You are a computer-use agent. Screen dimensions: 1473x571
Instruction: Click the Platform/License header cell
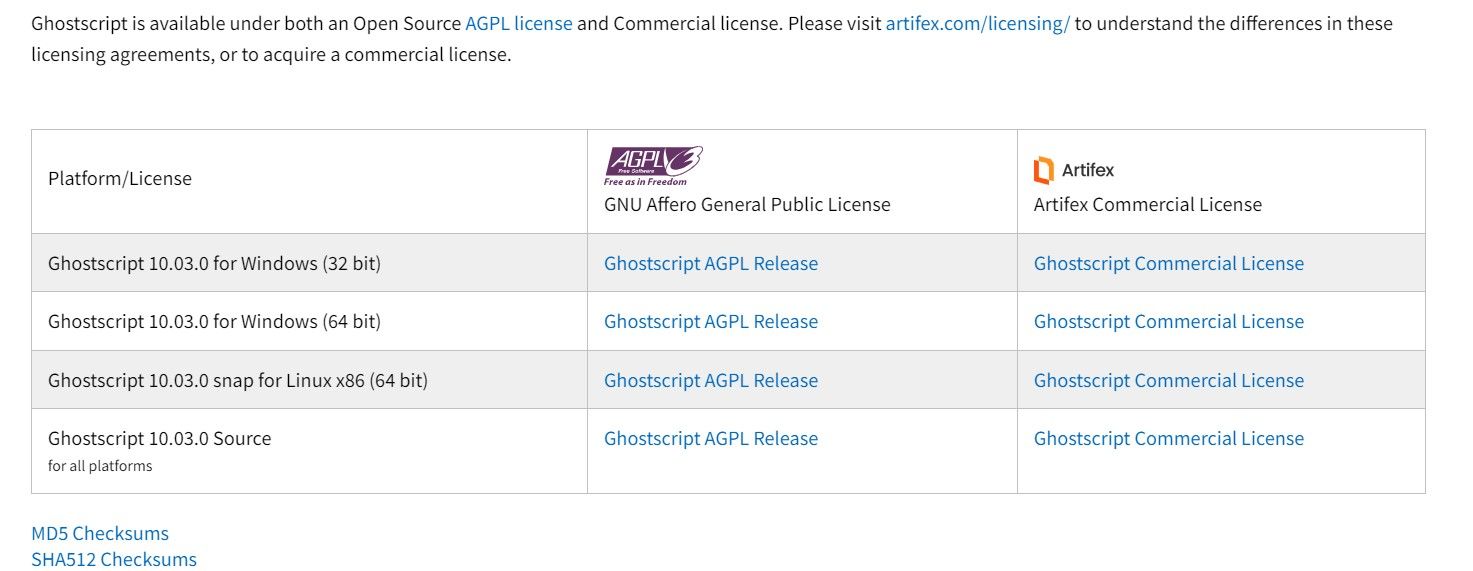coord(120,179)
